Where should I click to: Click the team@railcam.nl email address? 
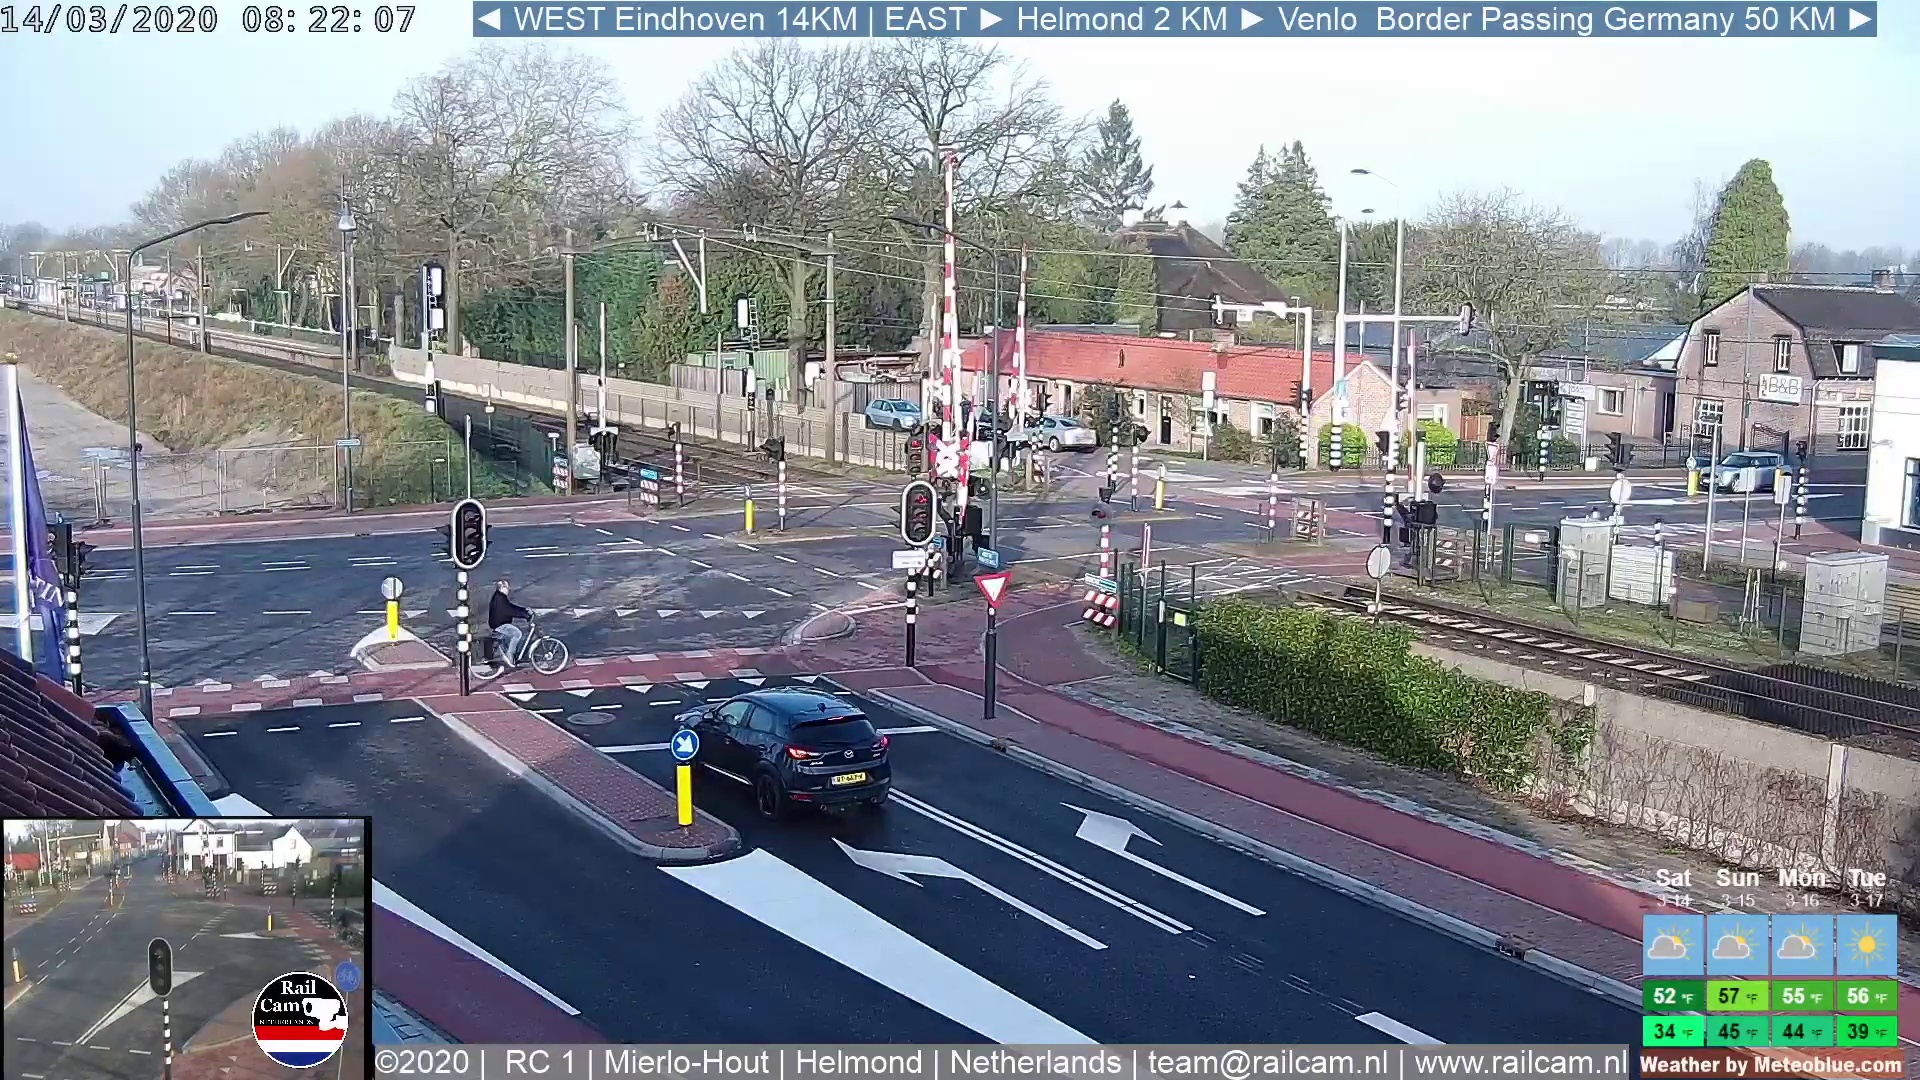tap(1267, 1062)
